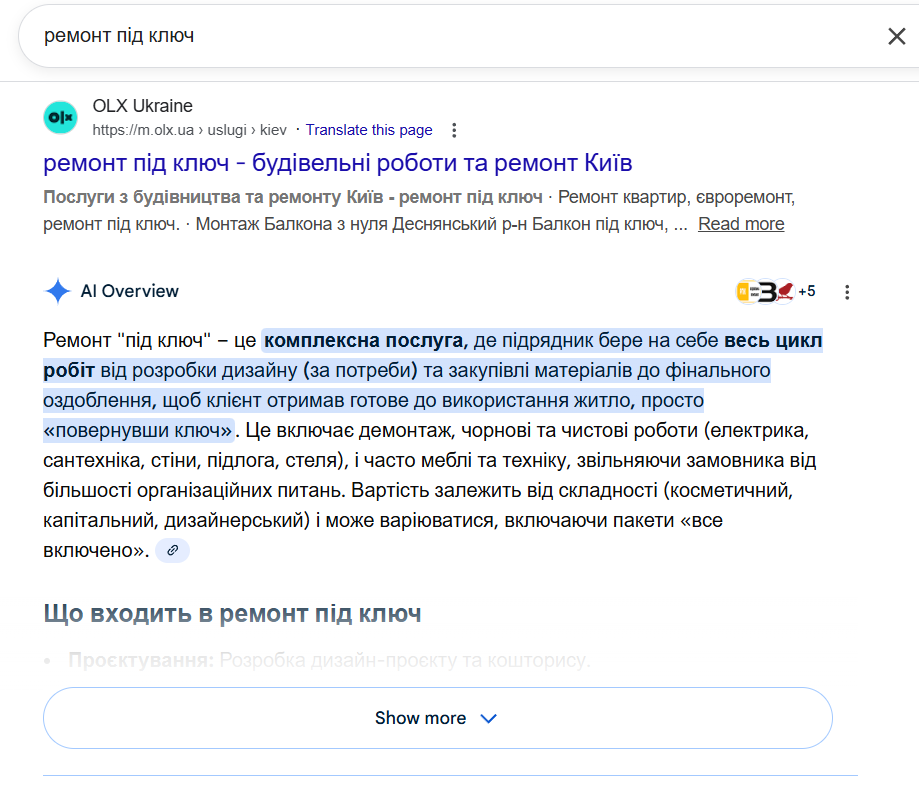Click the link chain icon after the AI summary
Viewport: 919px width, 791px height.
point(171,551)
